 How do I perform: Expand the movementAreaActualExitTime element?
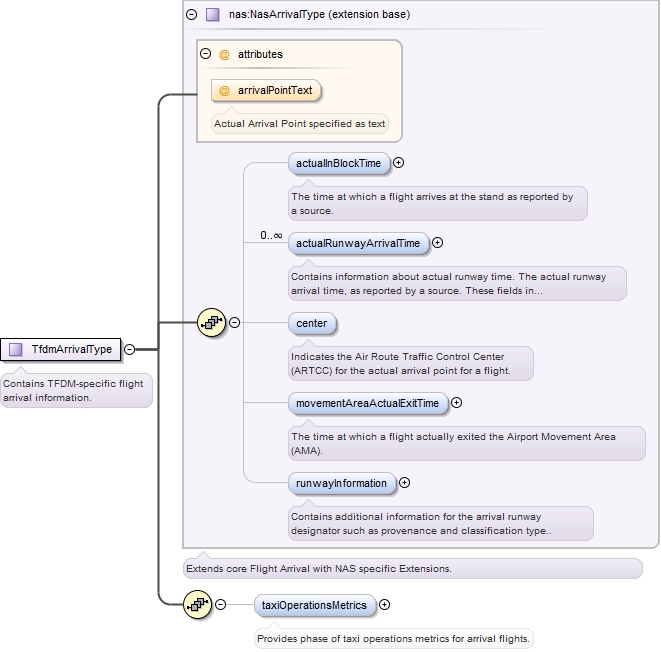[457, 403]
